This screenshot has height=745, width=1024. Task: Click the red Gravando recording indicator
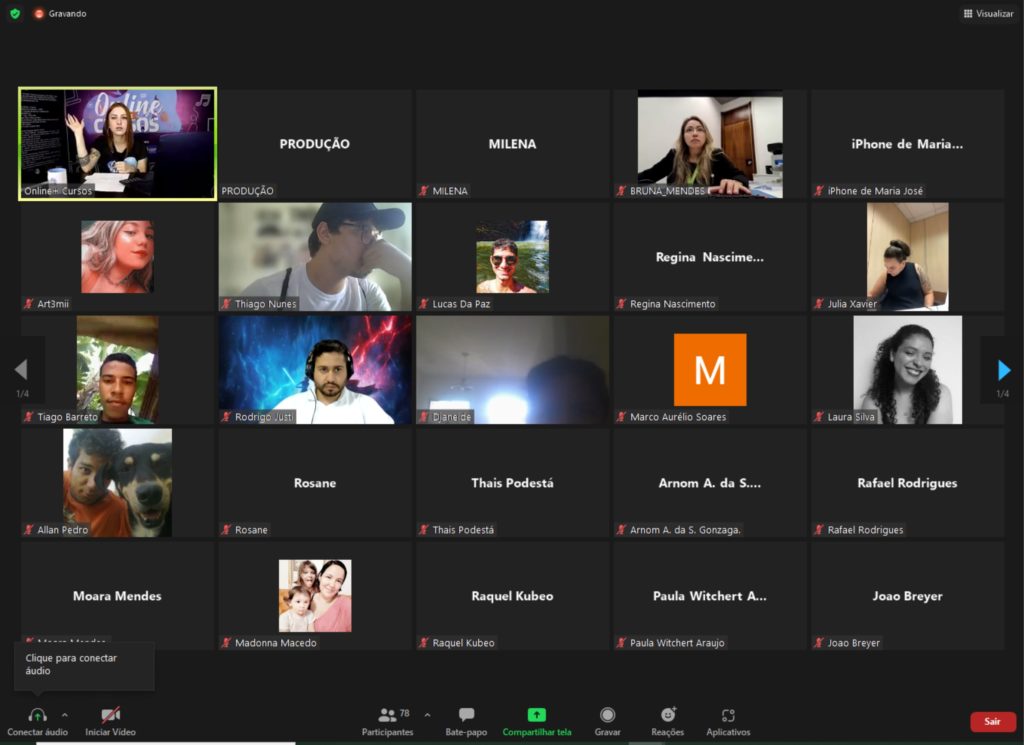click(x=40, y=14)
